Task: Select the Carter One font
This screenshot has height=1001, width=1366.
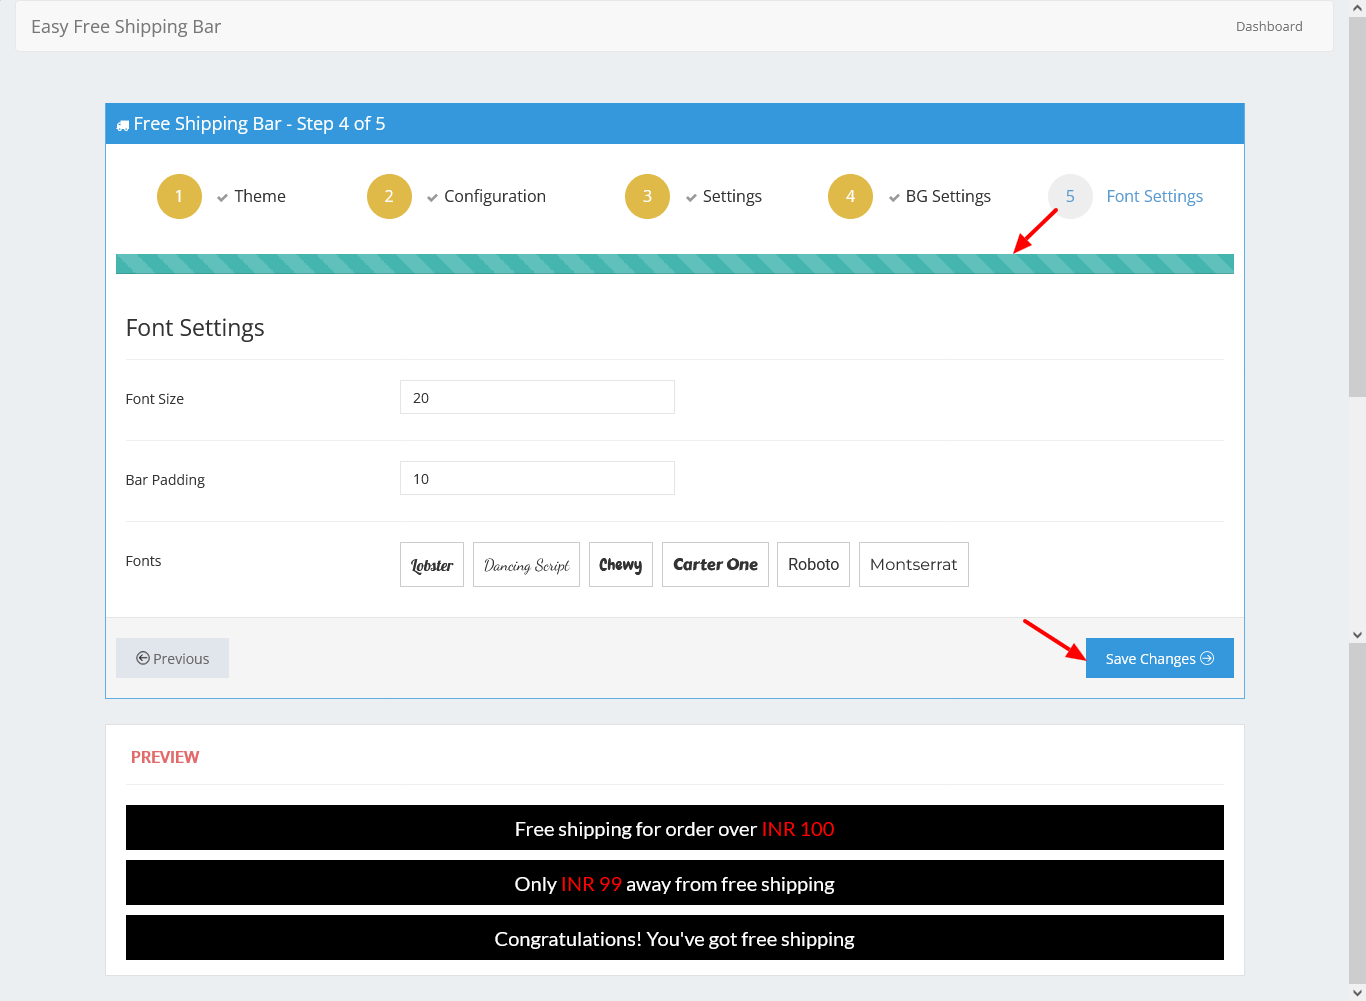Action: [x=715, y=565]
